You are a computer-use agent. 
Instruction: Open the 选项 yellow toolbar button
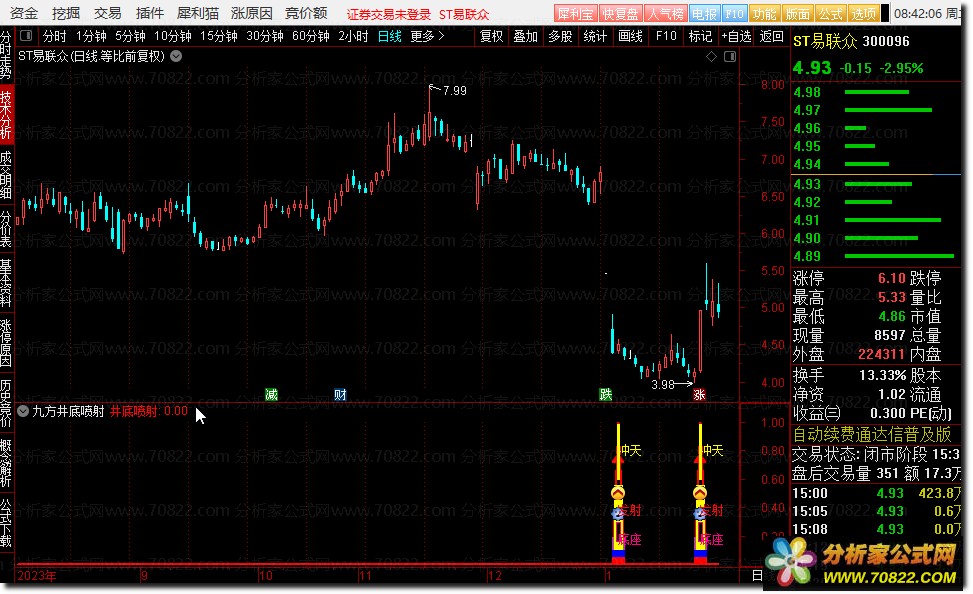tap(864, 13)
